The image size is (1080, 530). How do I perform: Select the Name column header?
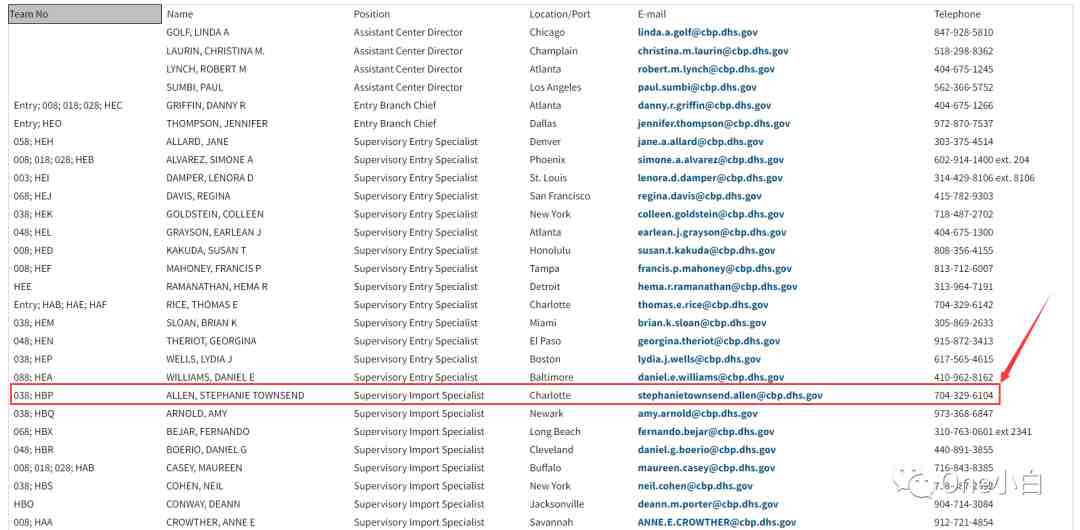(x=180, y=14)
